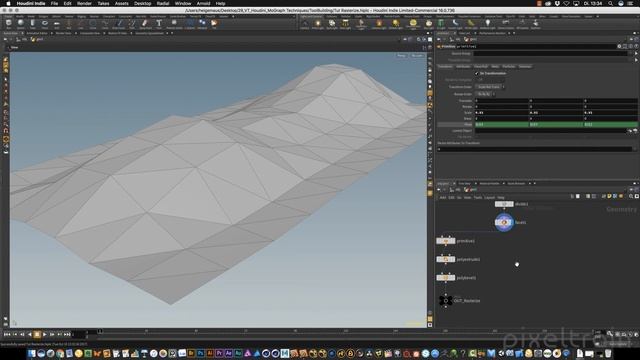640x360 pixels.
Task: Switch to the Render View tab
Action: click(x=63, y=33)
